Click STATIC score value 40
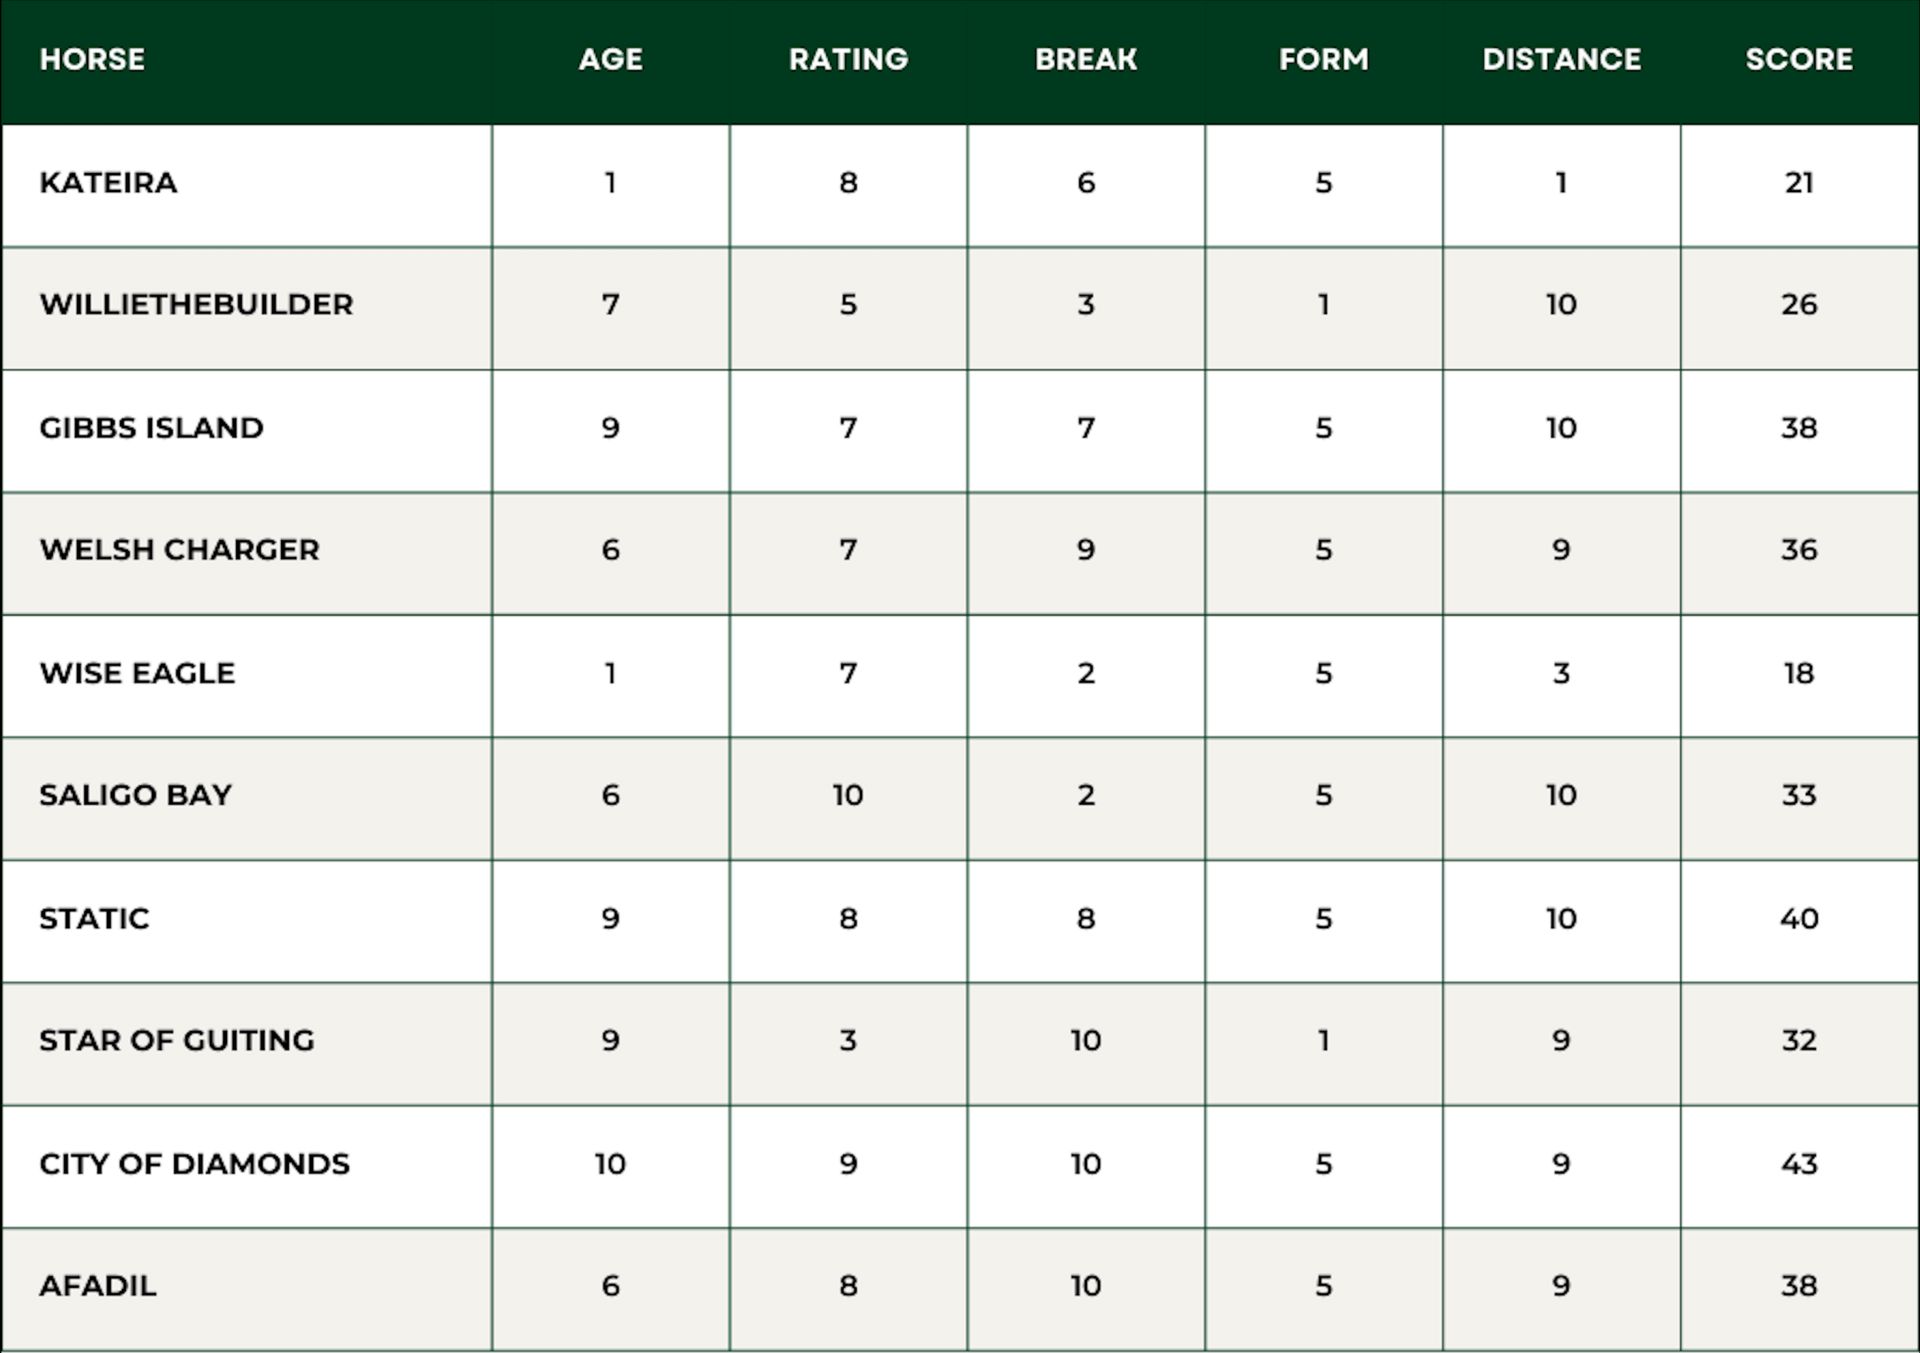1920x1353 pixels. pyautogui.click(x=1799, y=918)
